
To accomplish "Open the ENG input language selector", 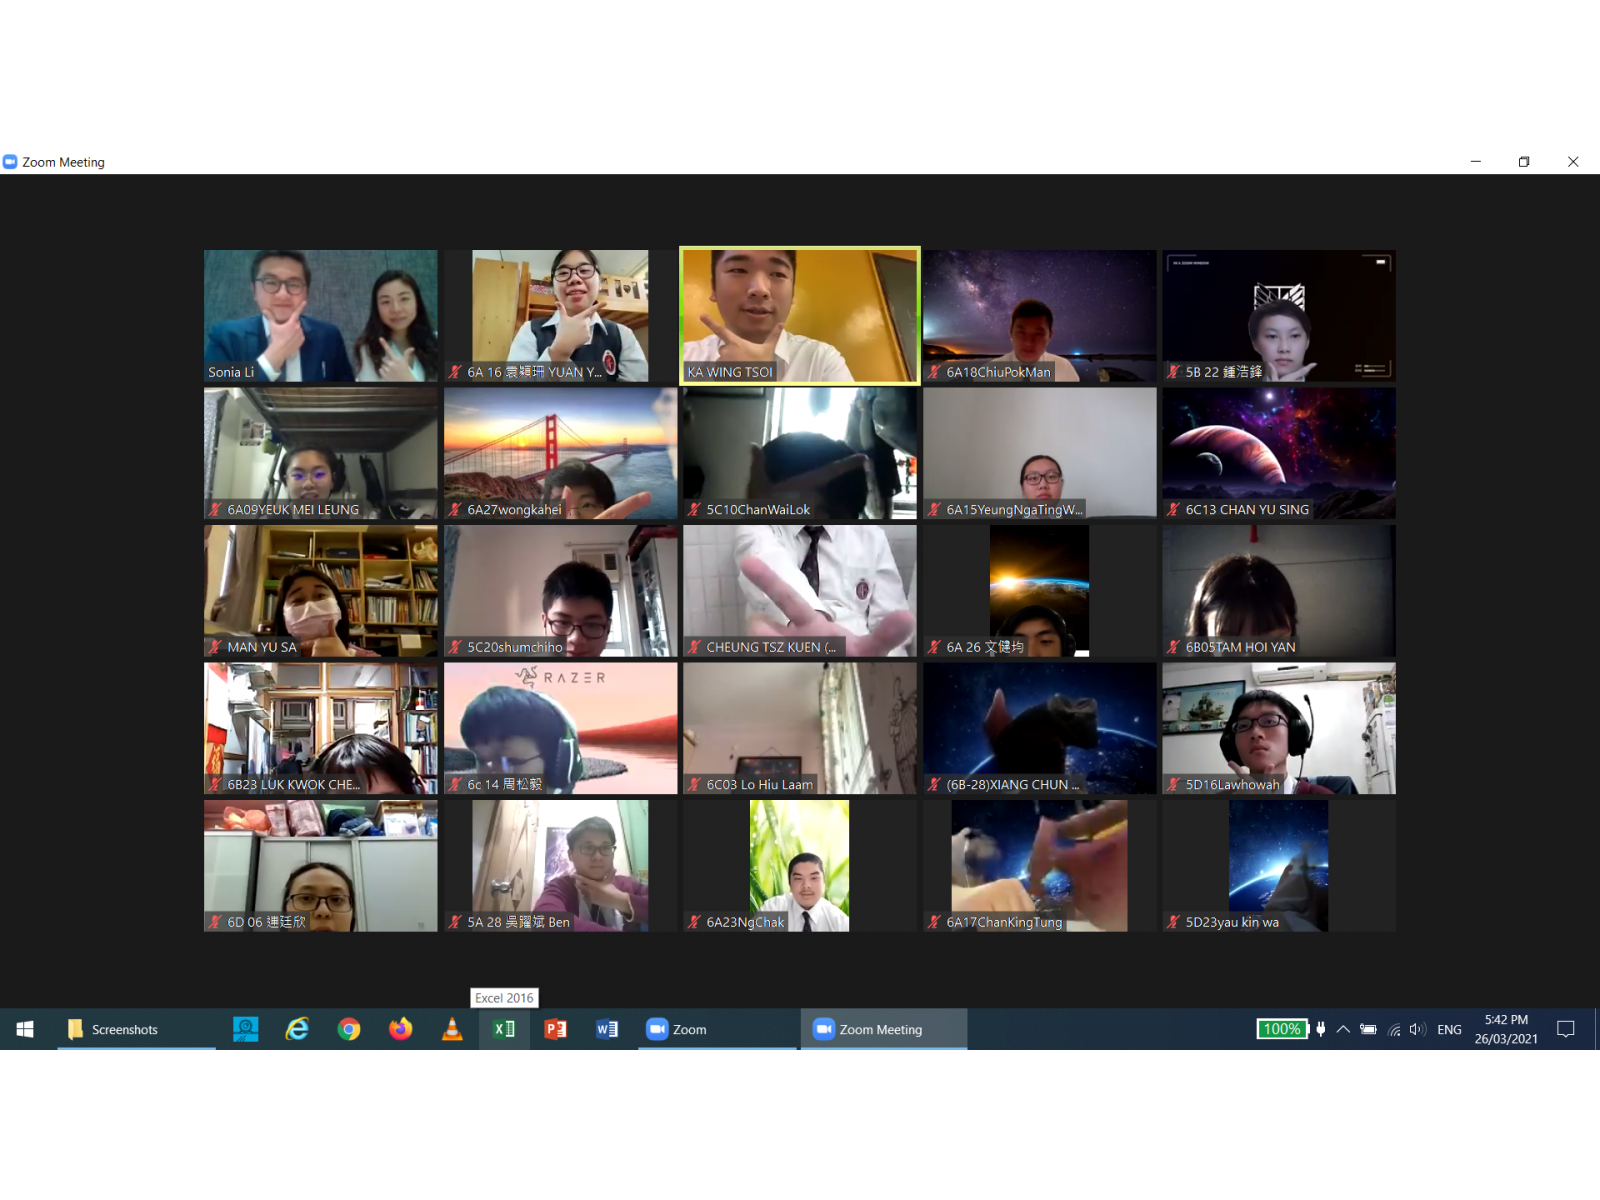I will pos(1449,1028).
